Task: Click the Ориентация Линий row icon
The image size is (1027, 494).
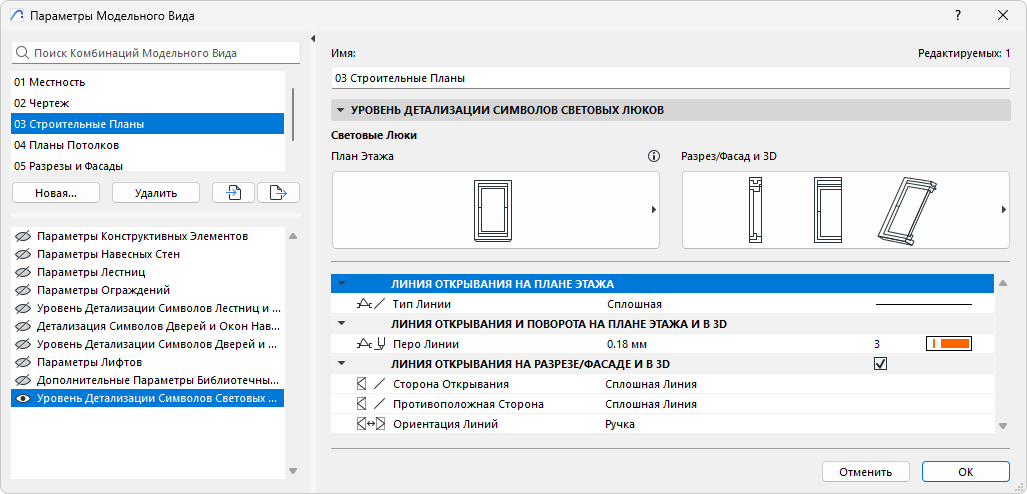Action: [x=371, y=425]
